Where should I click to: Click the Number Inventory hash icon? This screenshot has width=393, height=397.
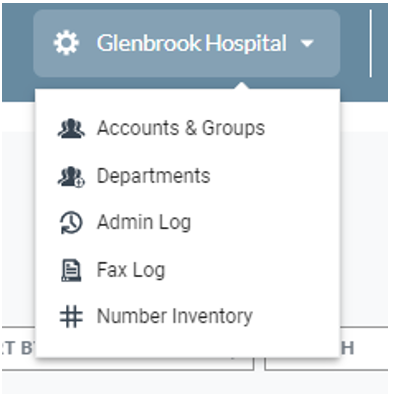pyautogui.click(x=71, y=316)
